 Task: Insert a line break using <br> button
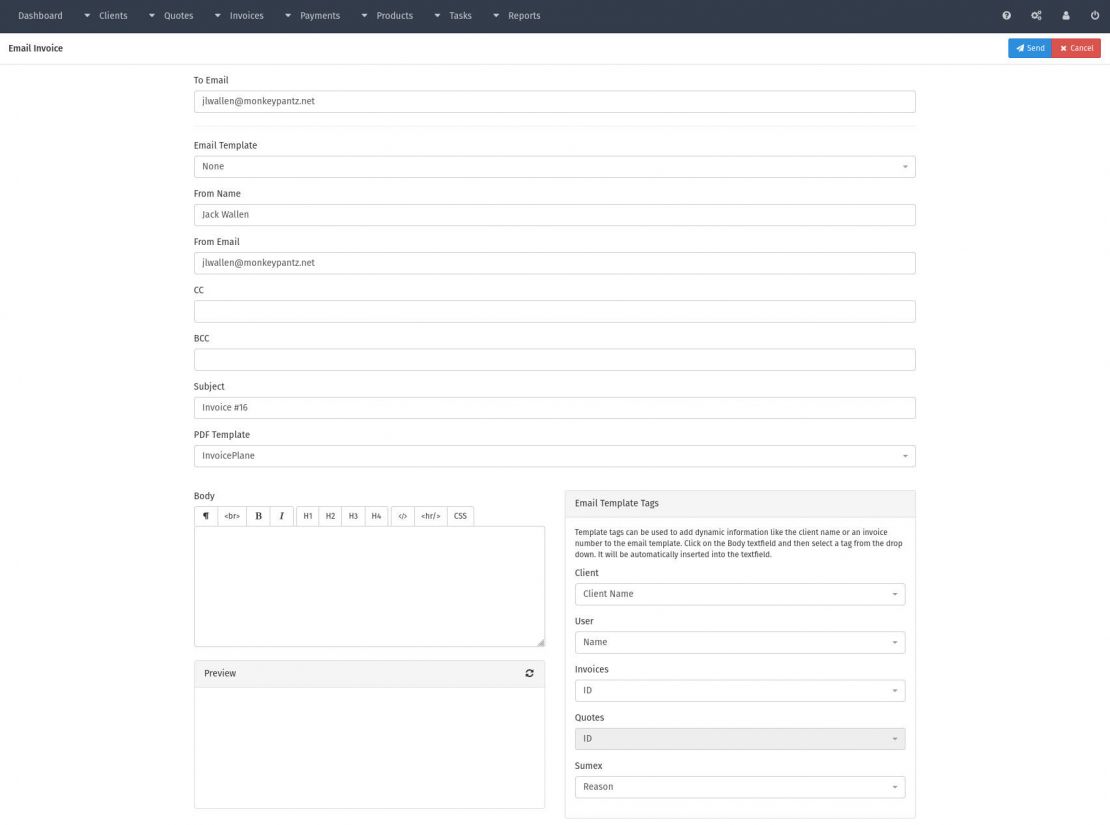click(x=231, y=515)
